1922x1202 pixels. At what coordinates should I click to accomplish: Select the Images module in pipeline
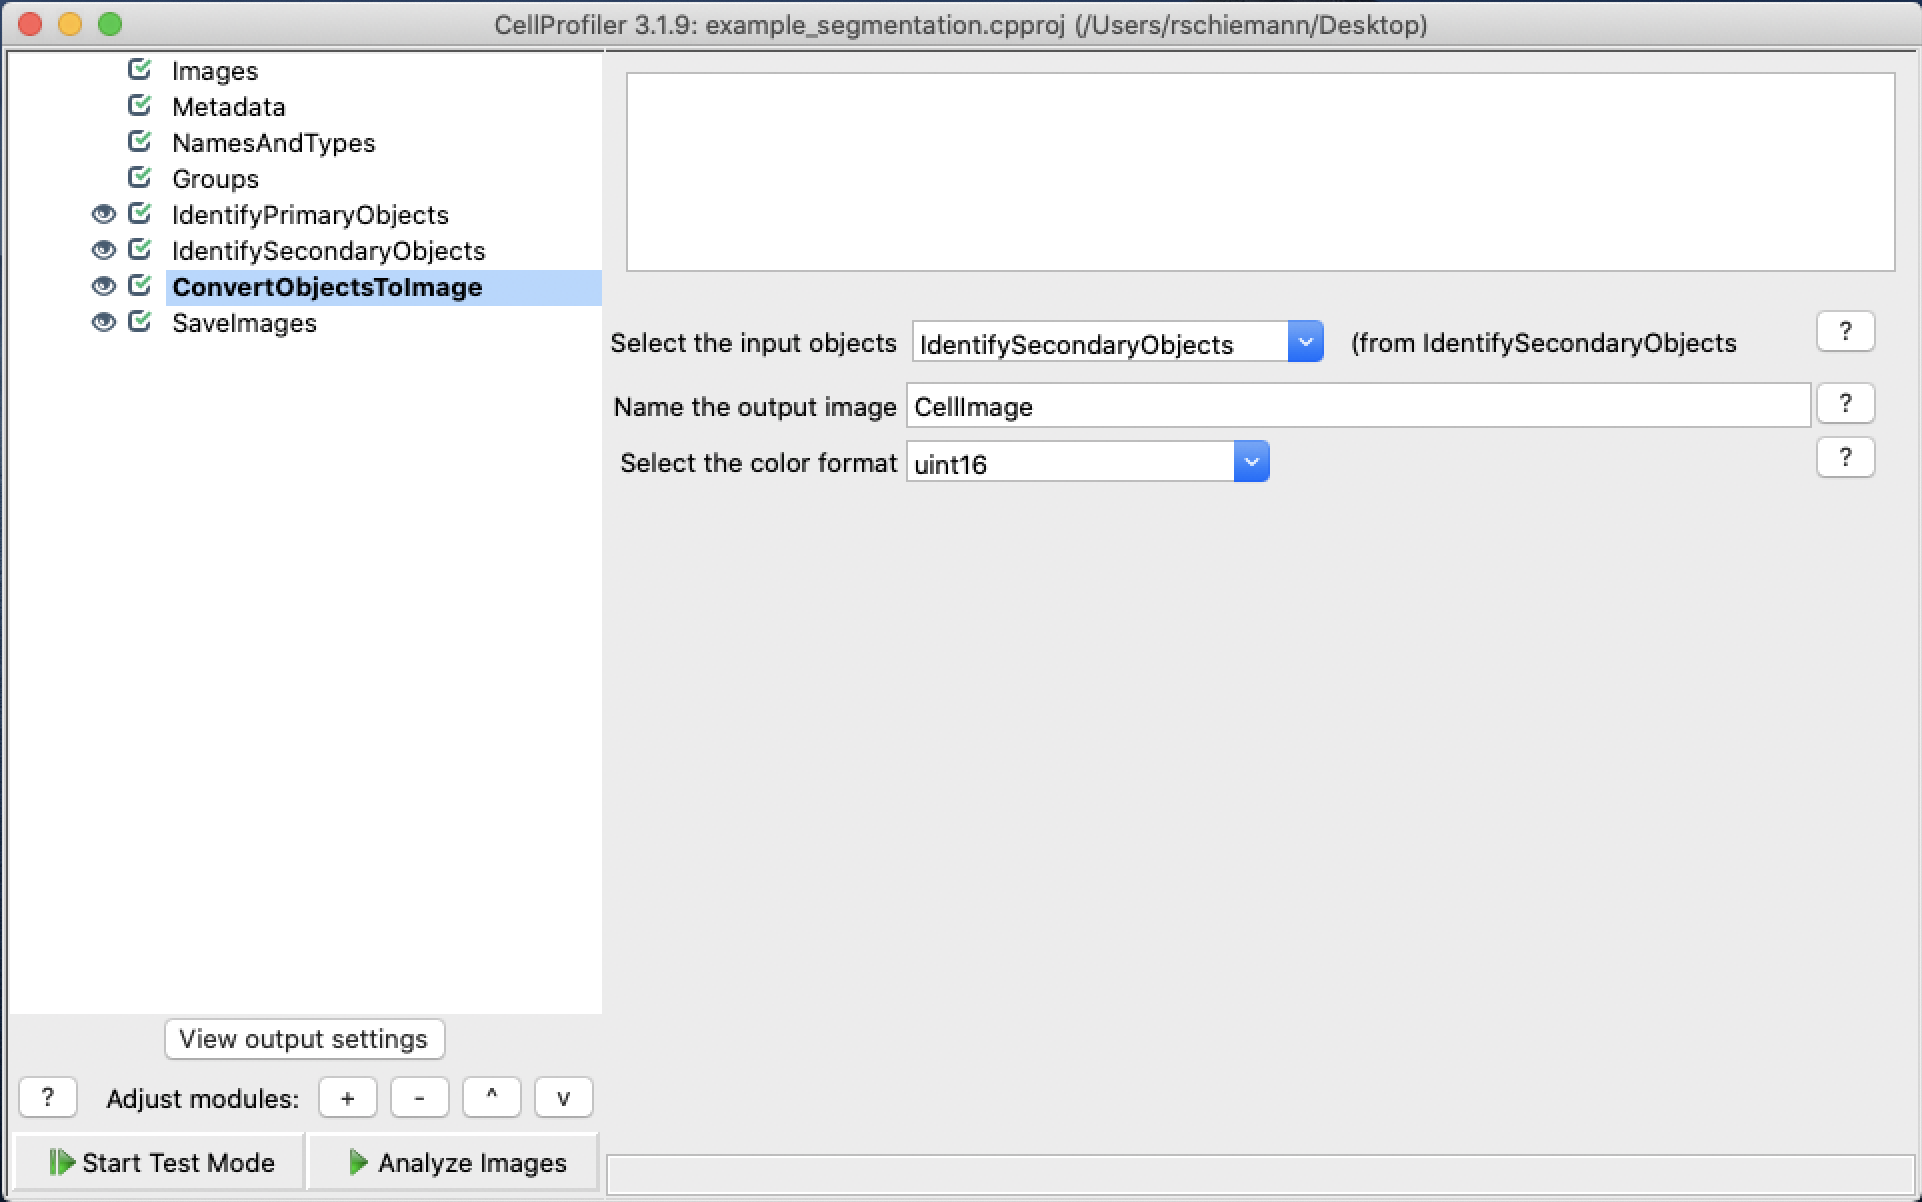(215, 71)
